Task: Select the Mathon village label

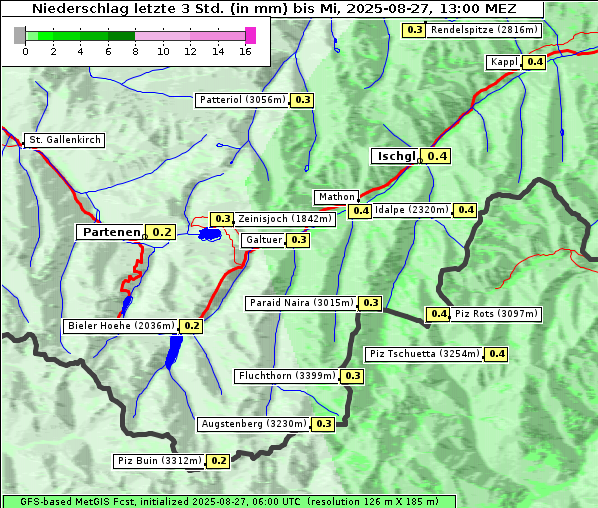Action: pyautogui.click(x=336, y=197)
